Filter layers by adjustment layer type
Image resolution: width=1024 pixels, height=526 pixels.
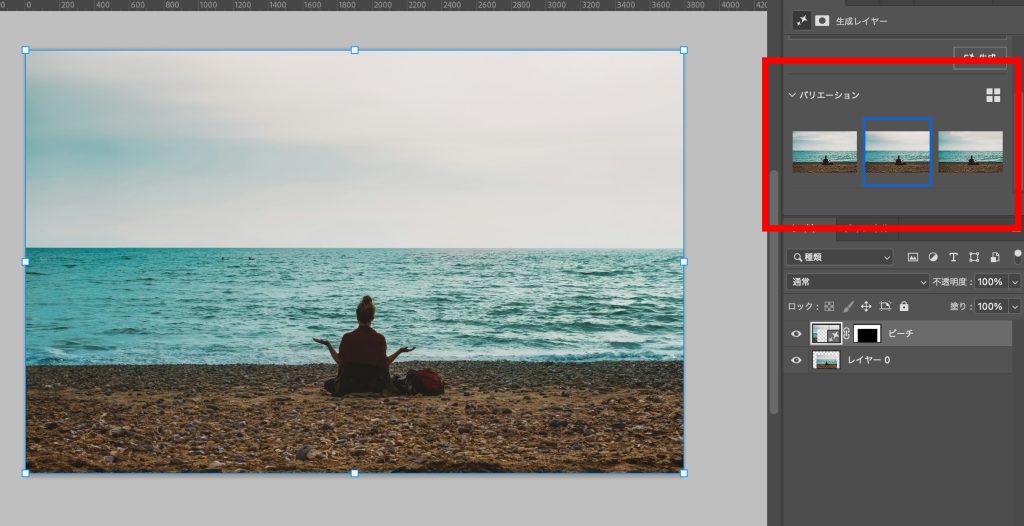[x=933, y=257]
